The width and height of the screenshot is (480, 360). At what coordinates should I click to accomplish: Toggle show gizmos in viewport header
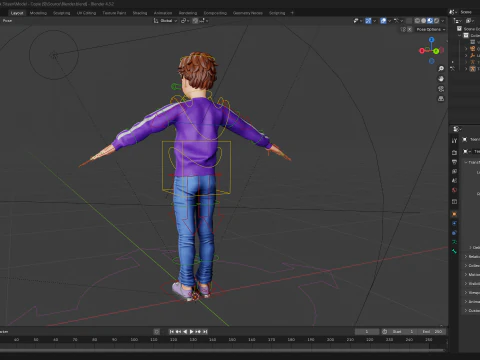click(368, 21)
